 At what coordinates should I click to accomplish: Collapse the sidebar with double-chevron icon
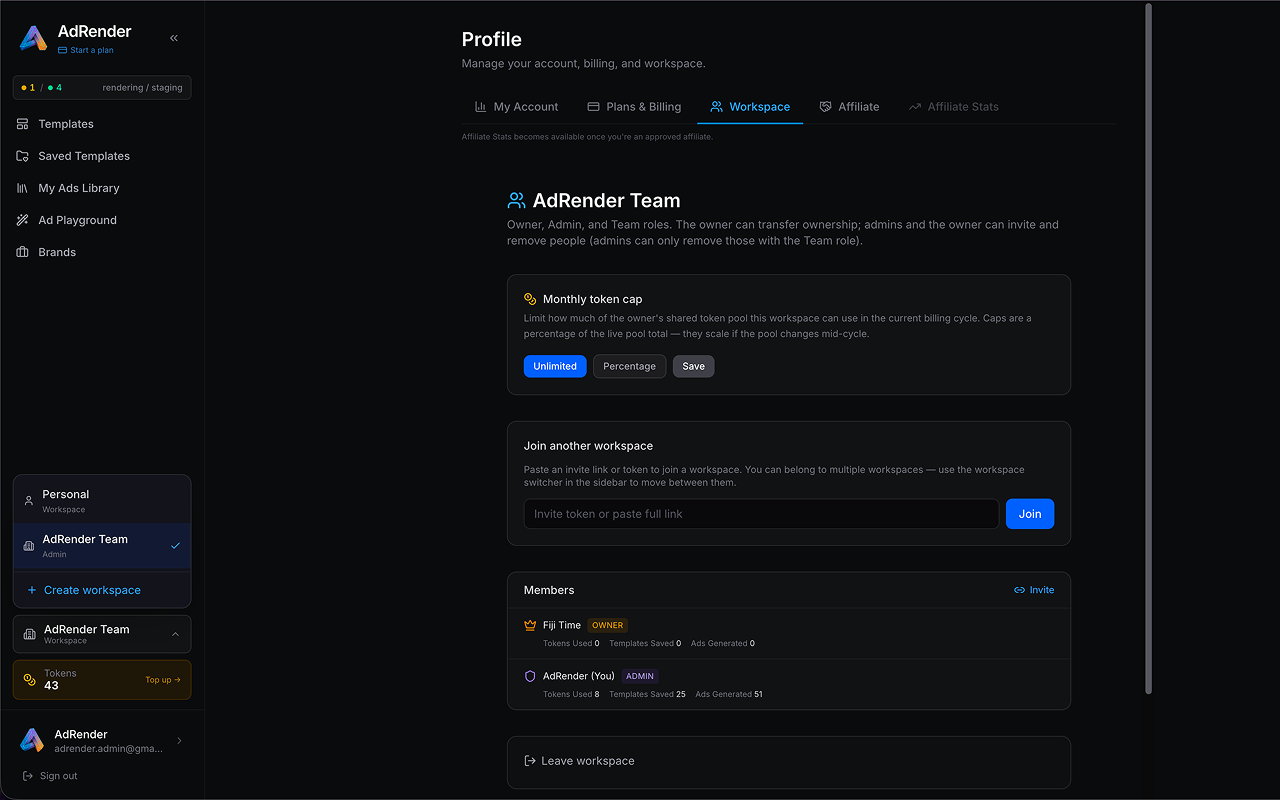[x=174, y=38]
